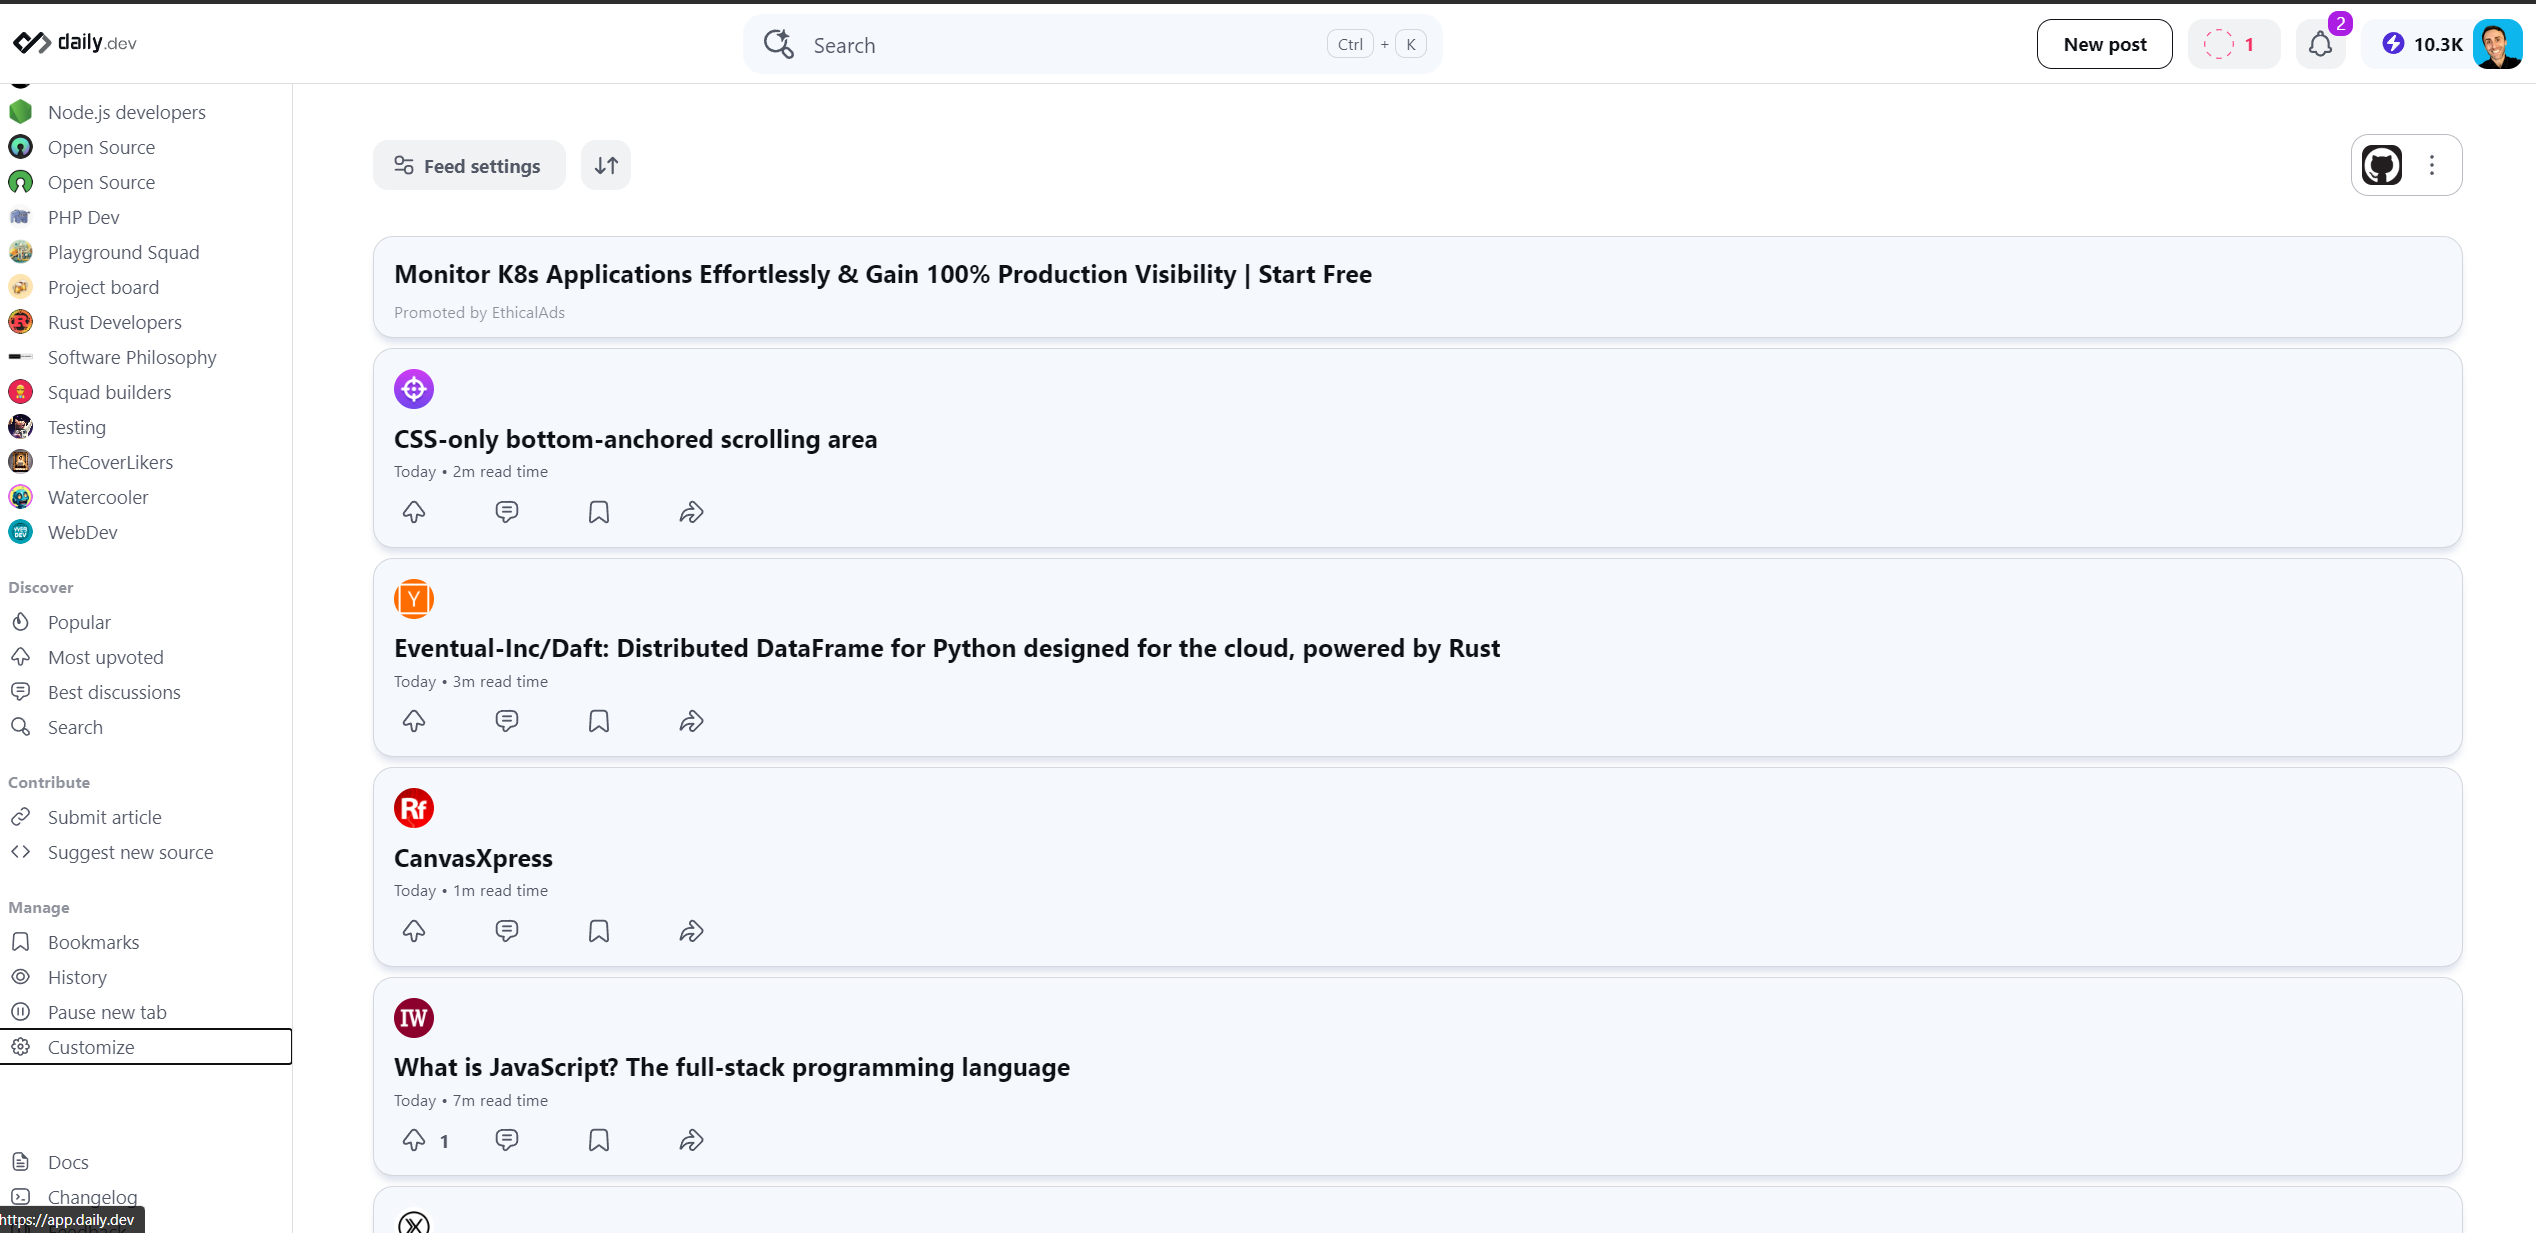The height and width of the screenshot is (1233, 2536).
Task: Toggle bookmark on CSS-only scrolling article
Action: (598, 511)
